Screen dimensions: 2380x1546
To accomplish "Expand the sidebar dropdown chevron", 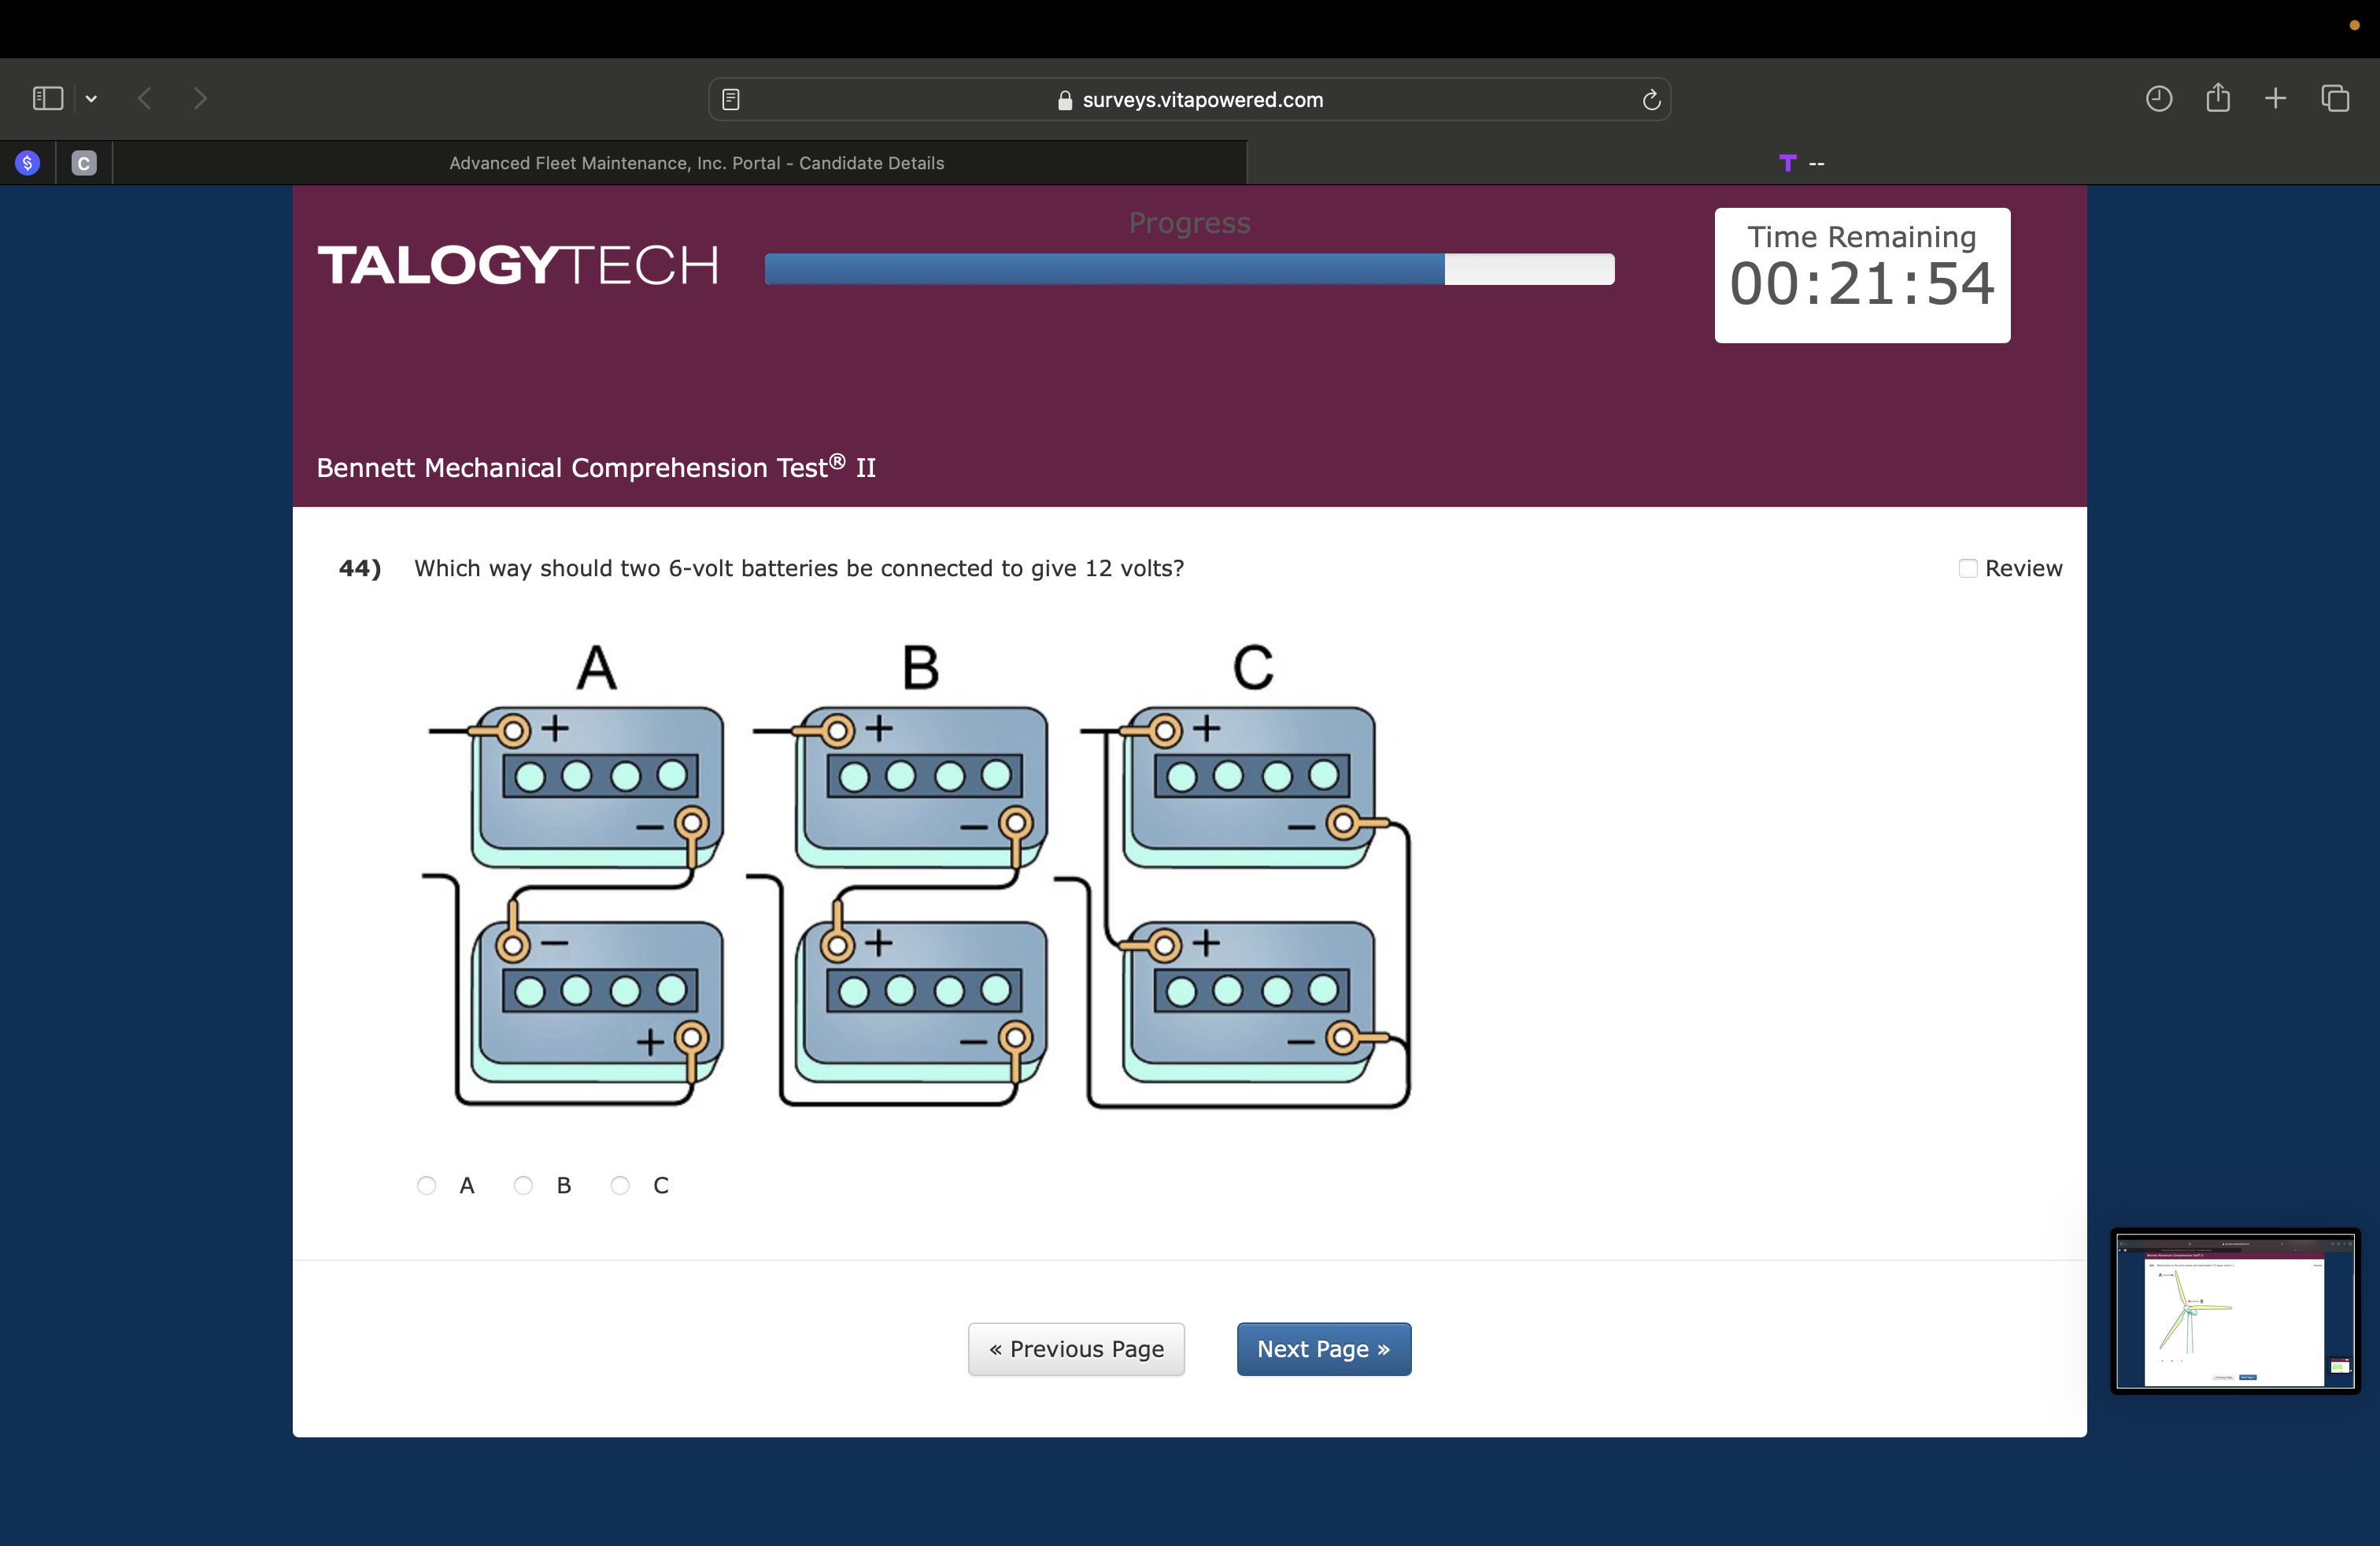I will point(91,98).
